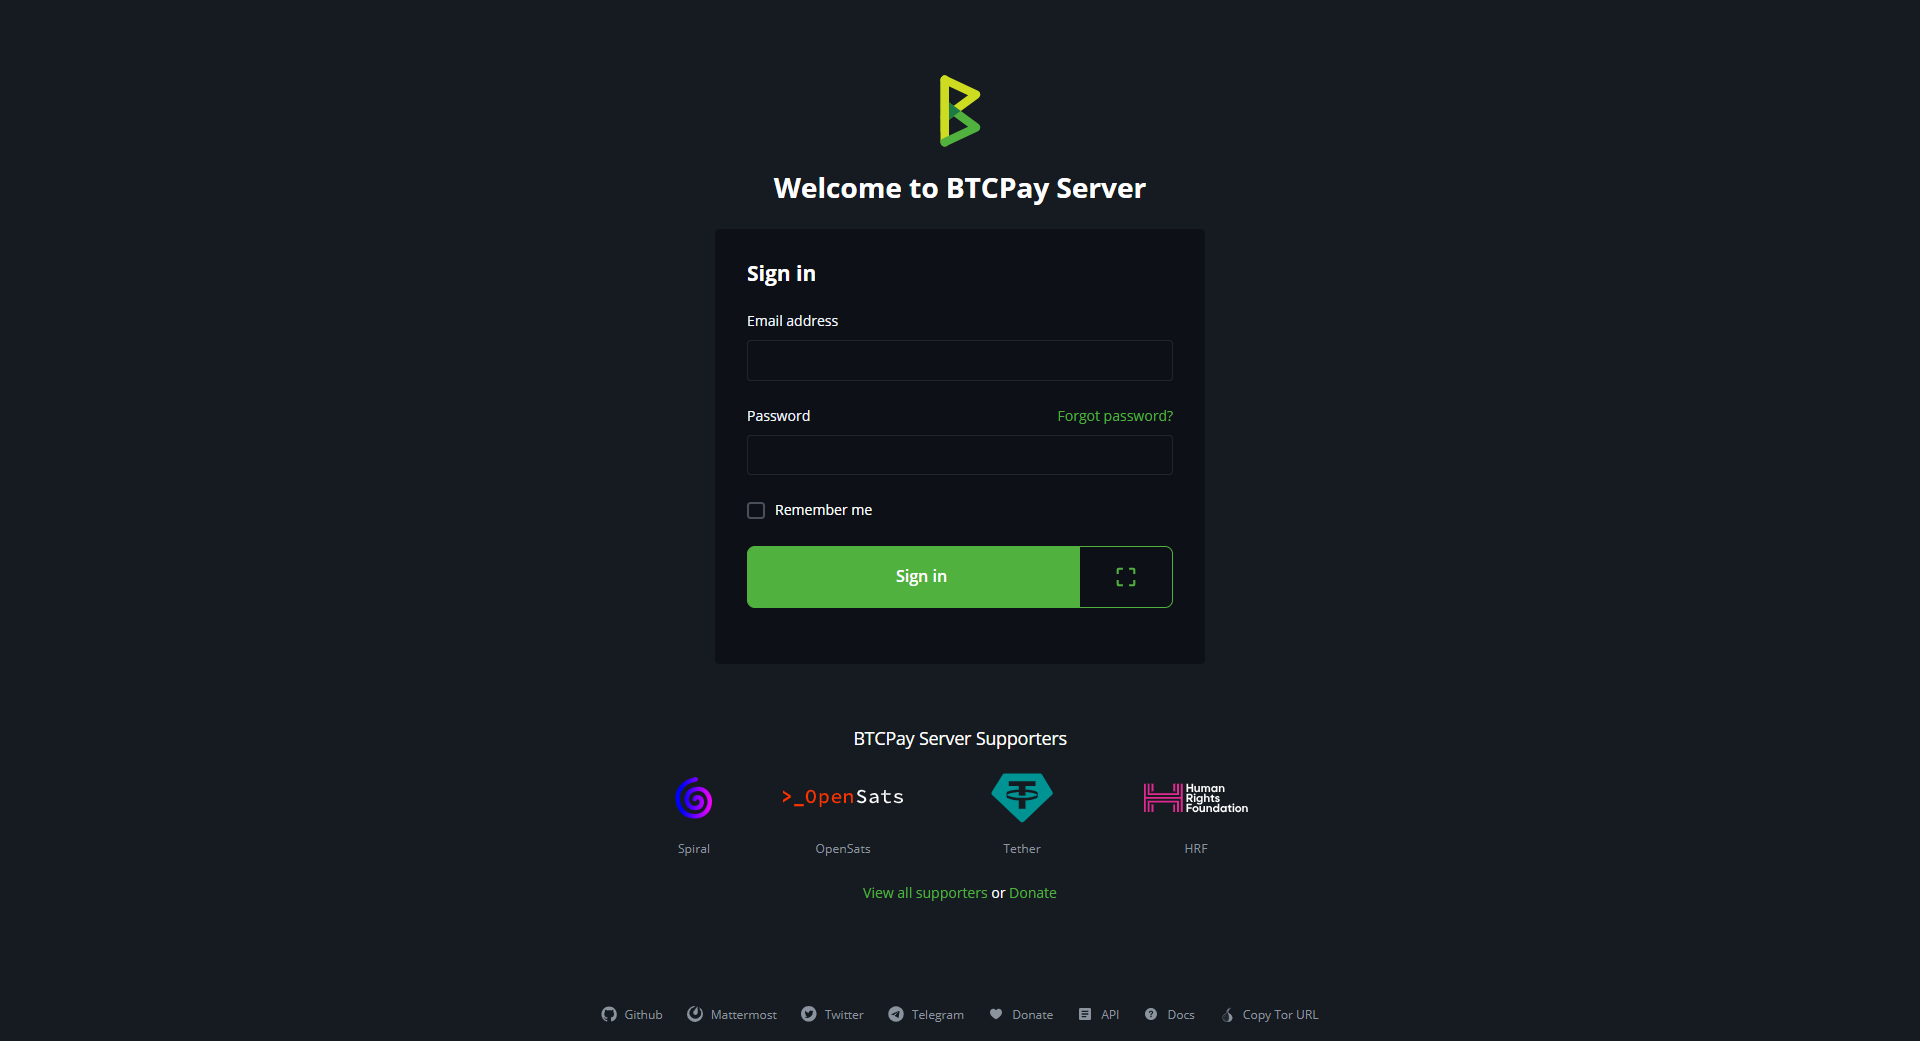The image size is (1920, 1041).
Task: Open the Spiral supporter logo
Action: pyautogui.click(x=694, y=798)
